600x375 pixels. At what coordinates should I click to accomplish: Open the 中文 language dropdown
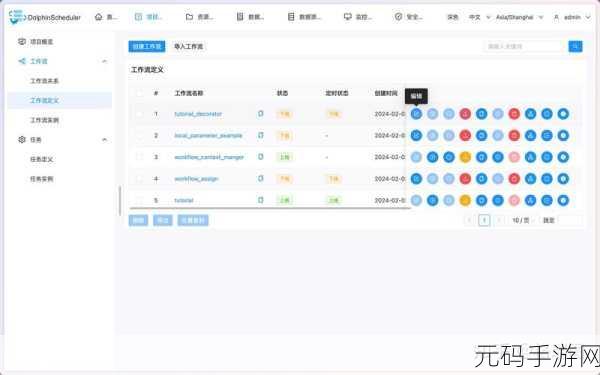point(479,17)
